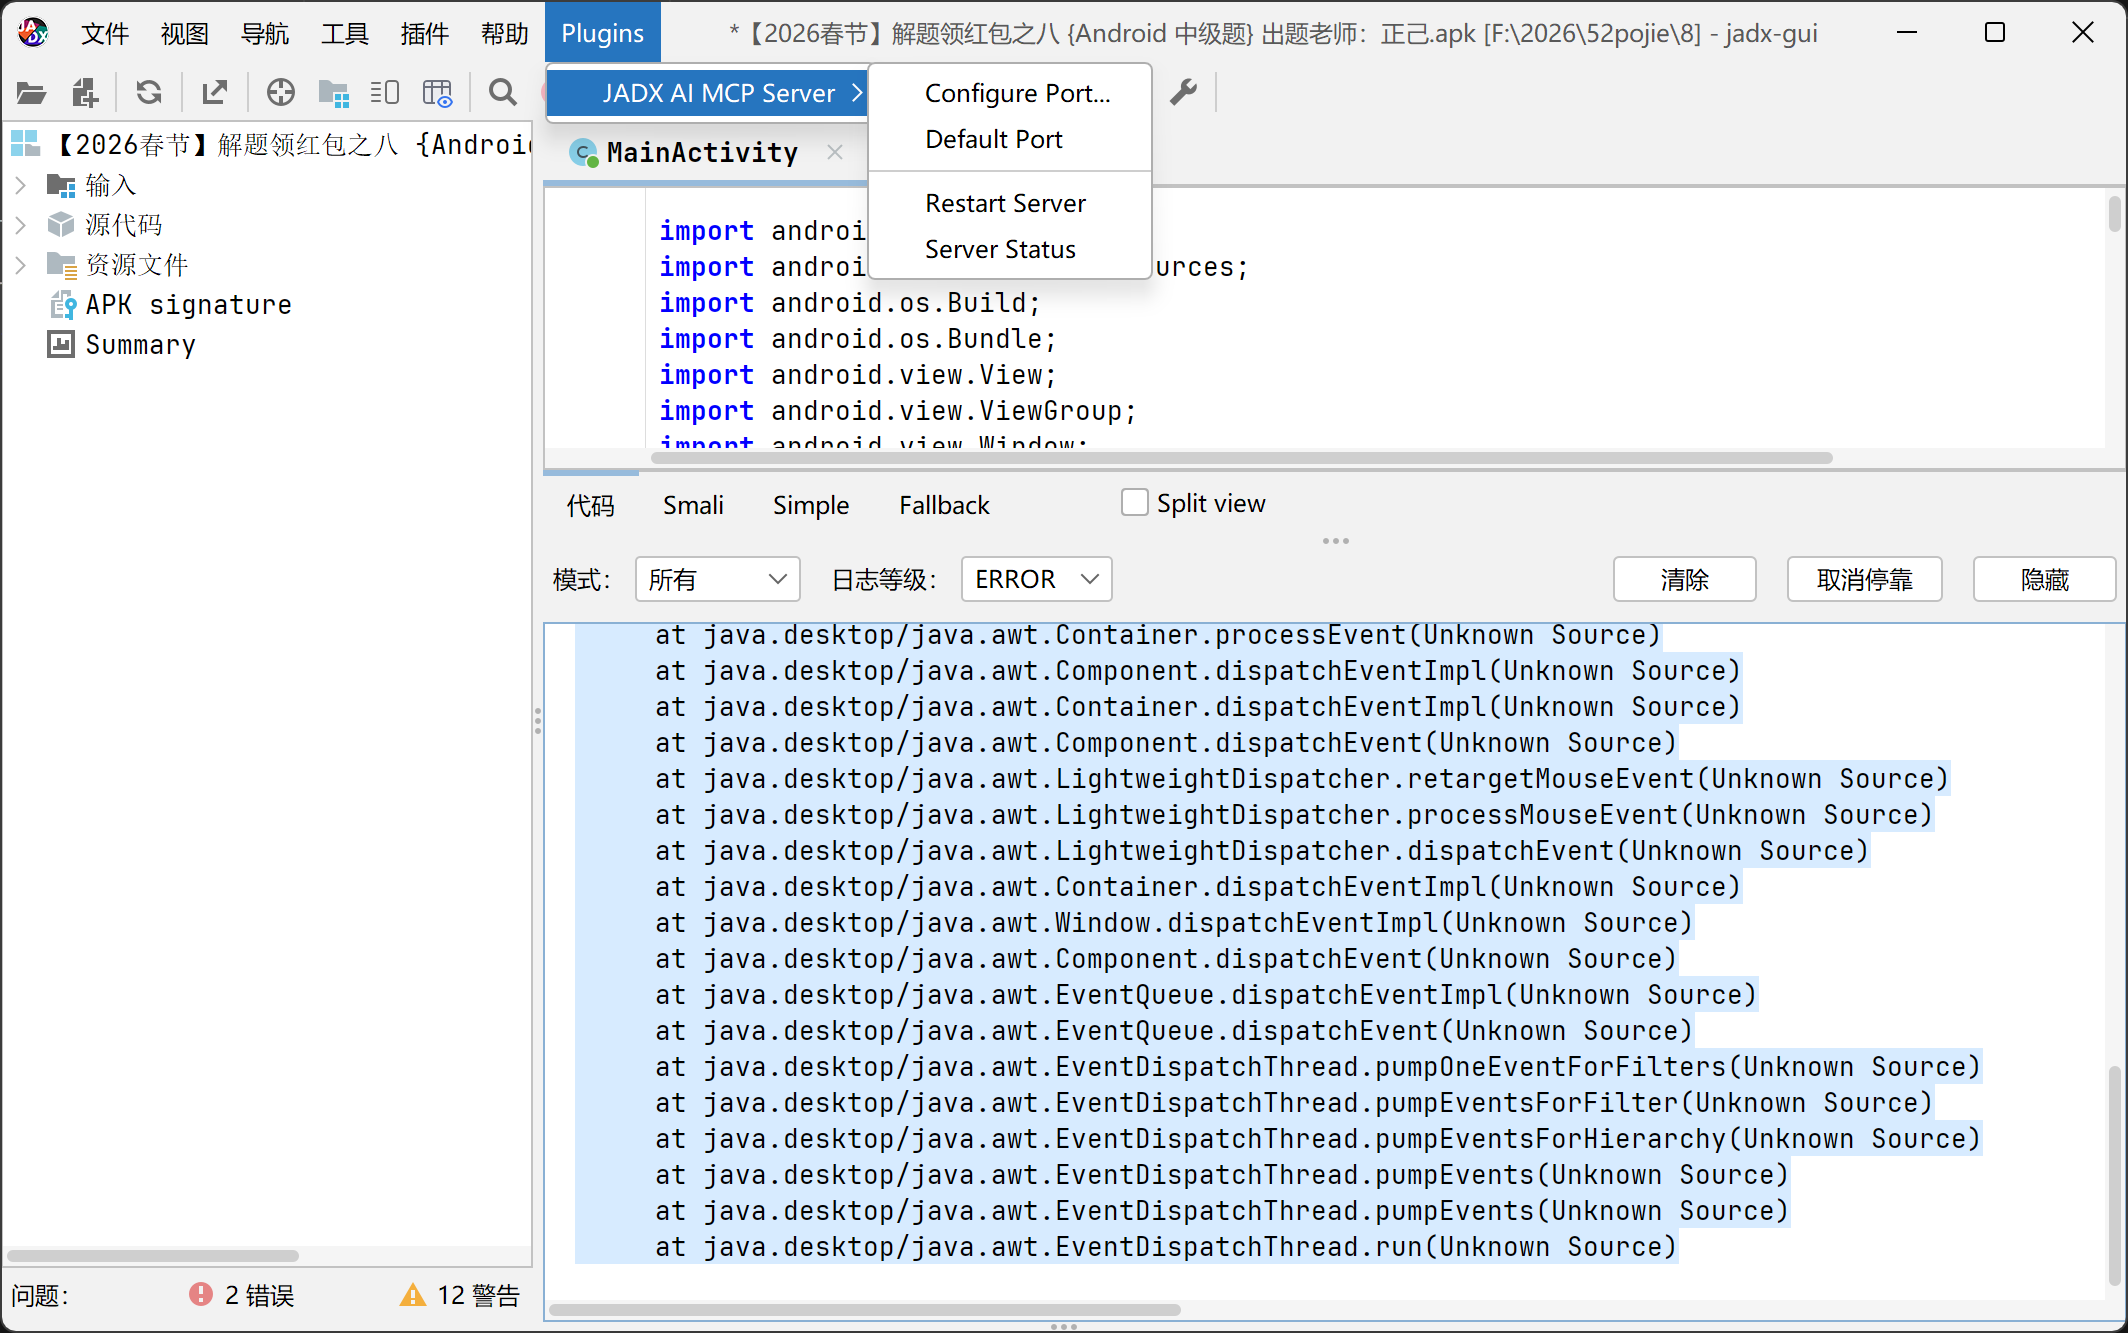The image size is (2128, 1333).
Task: Click the open file folder icon
Action: [x=31, y=93]
